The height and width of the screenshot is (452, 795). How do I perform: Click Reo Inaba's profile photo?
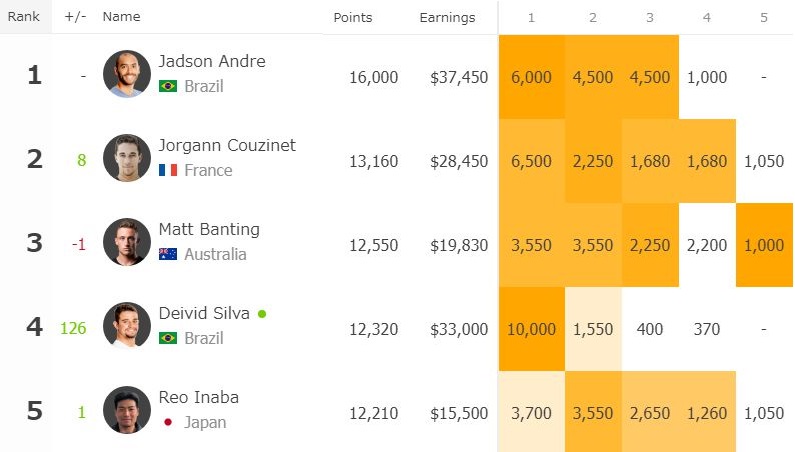click(x=127, y=410)
